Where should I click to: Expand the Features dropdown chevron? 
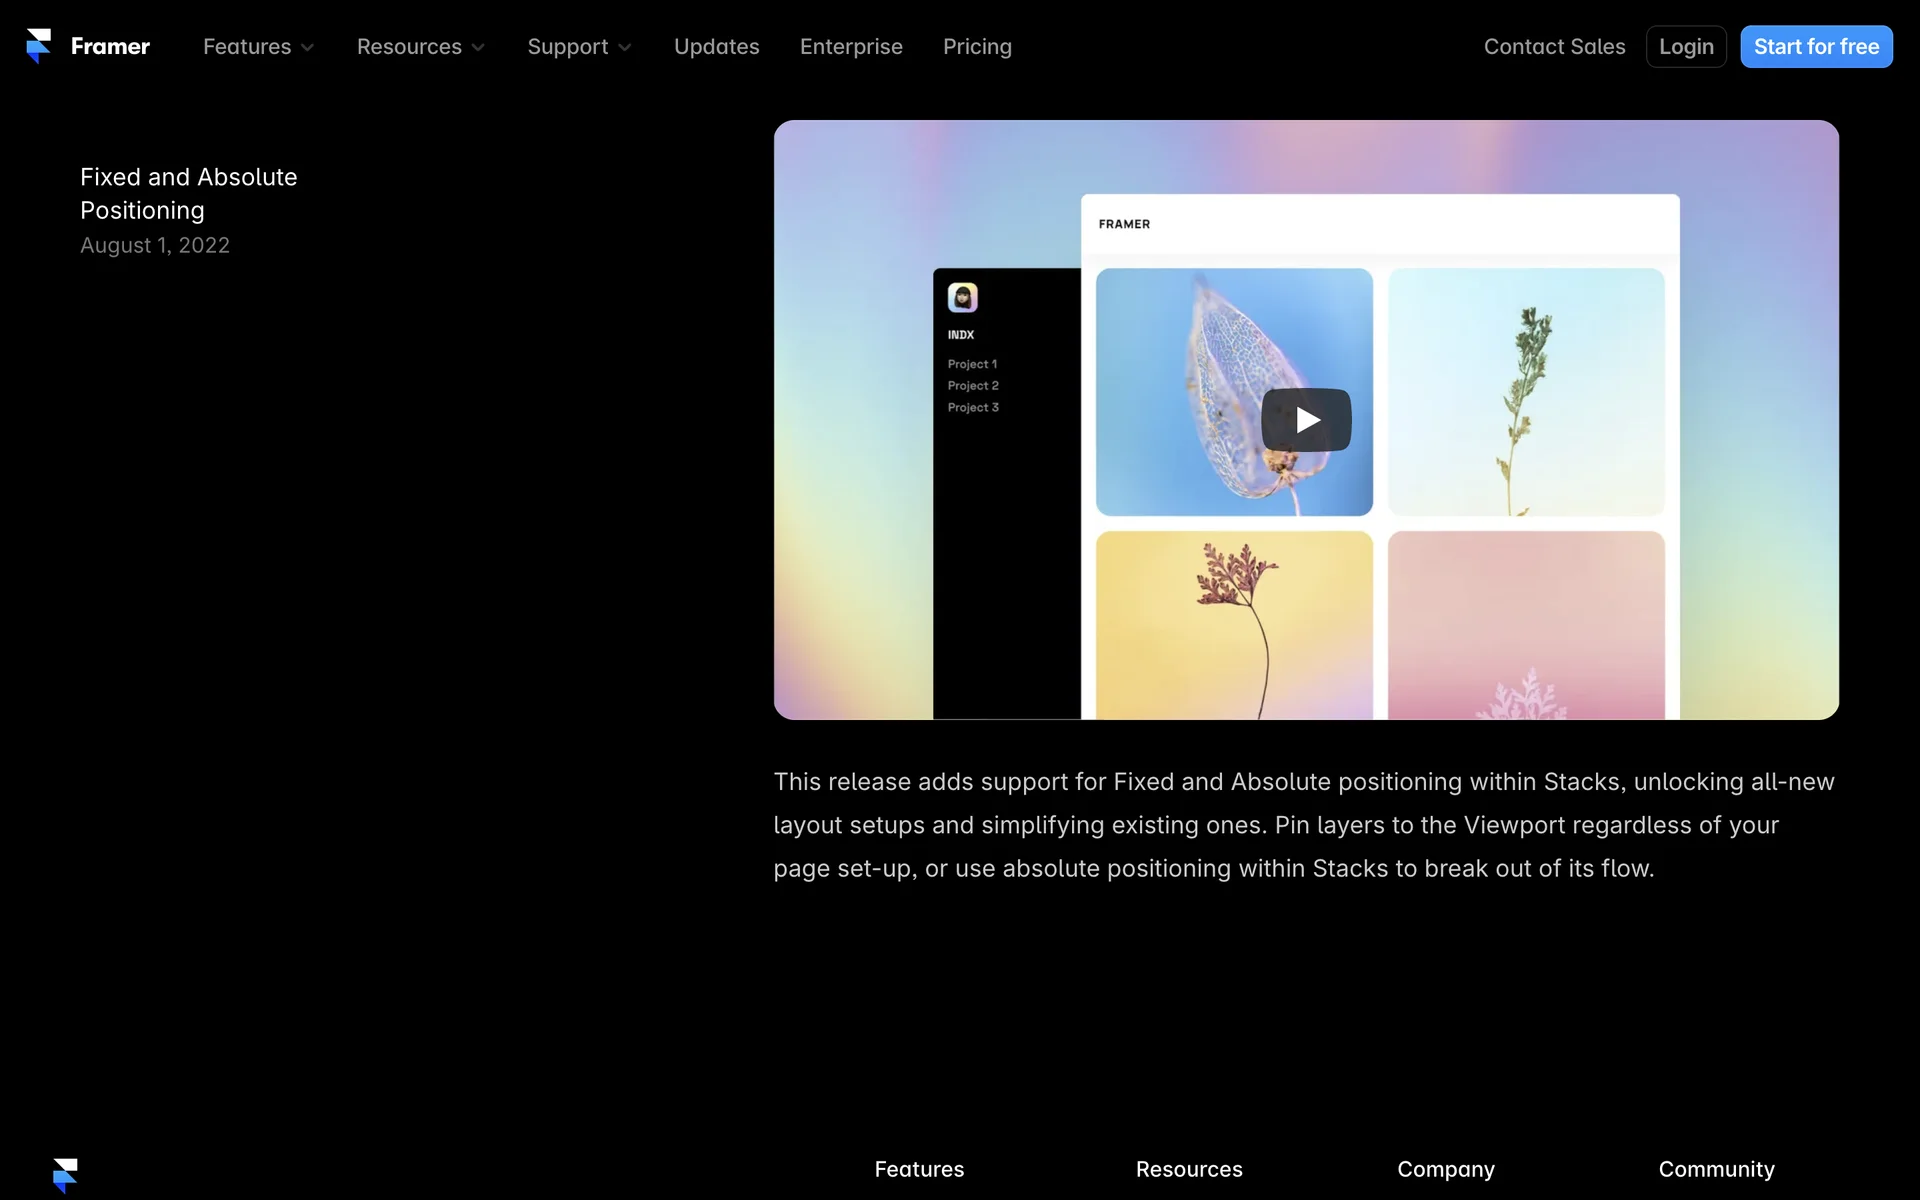pyautogui.click(x=308, y=48)
